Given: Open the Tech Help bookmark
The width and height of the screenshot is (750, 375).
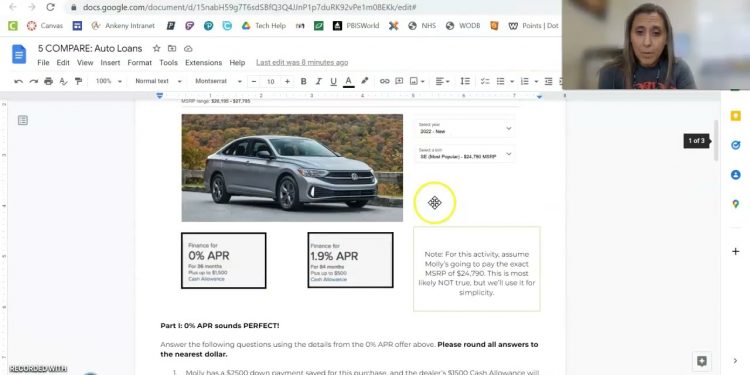Looking at the screenshot, I should click(x=264, y=26).
